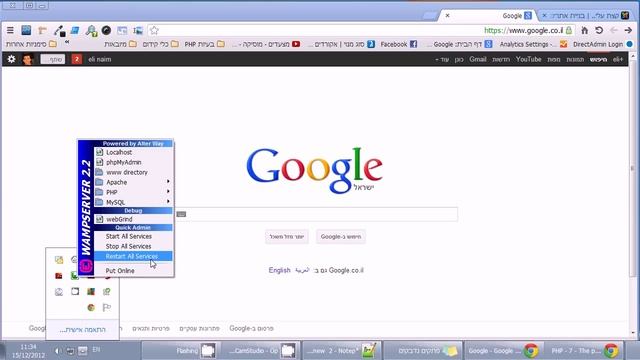This screenshot has width=640, height=360.
Task: Click the green padlock in the address bar
Action: 569,30
